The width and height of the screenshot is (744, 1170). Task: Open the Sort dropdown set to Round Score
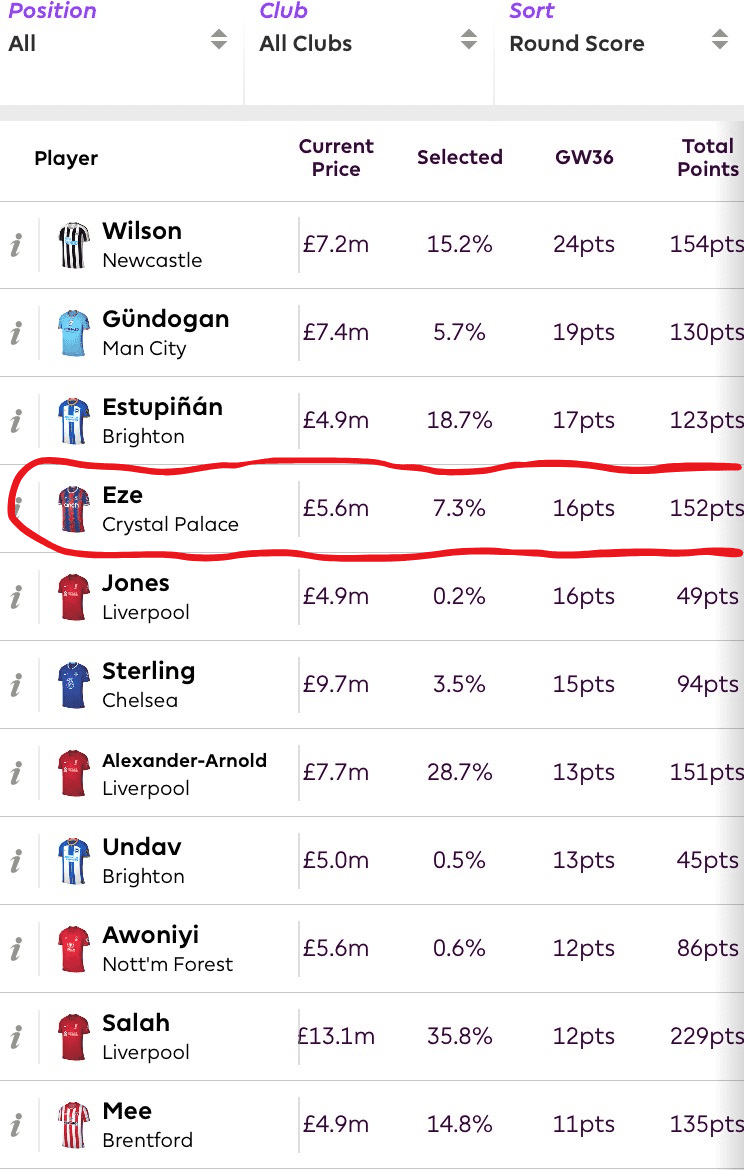[x=618, y=42]
